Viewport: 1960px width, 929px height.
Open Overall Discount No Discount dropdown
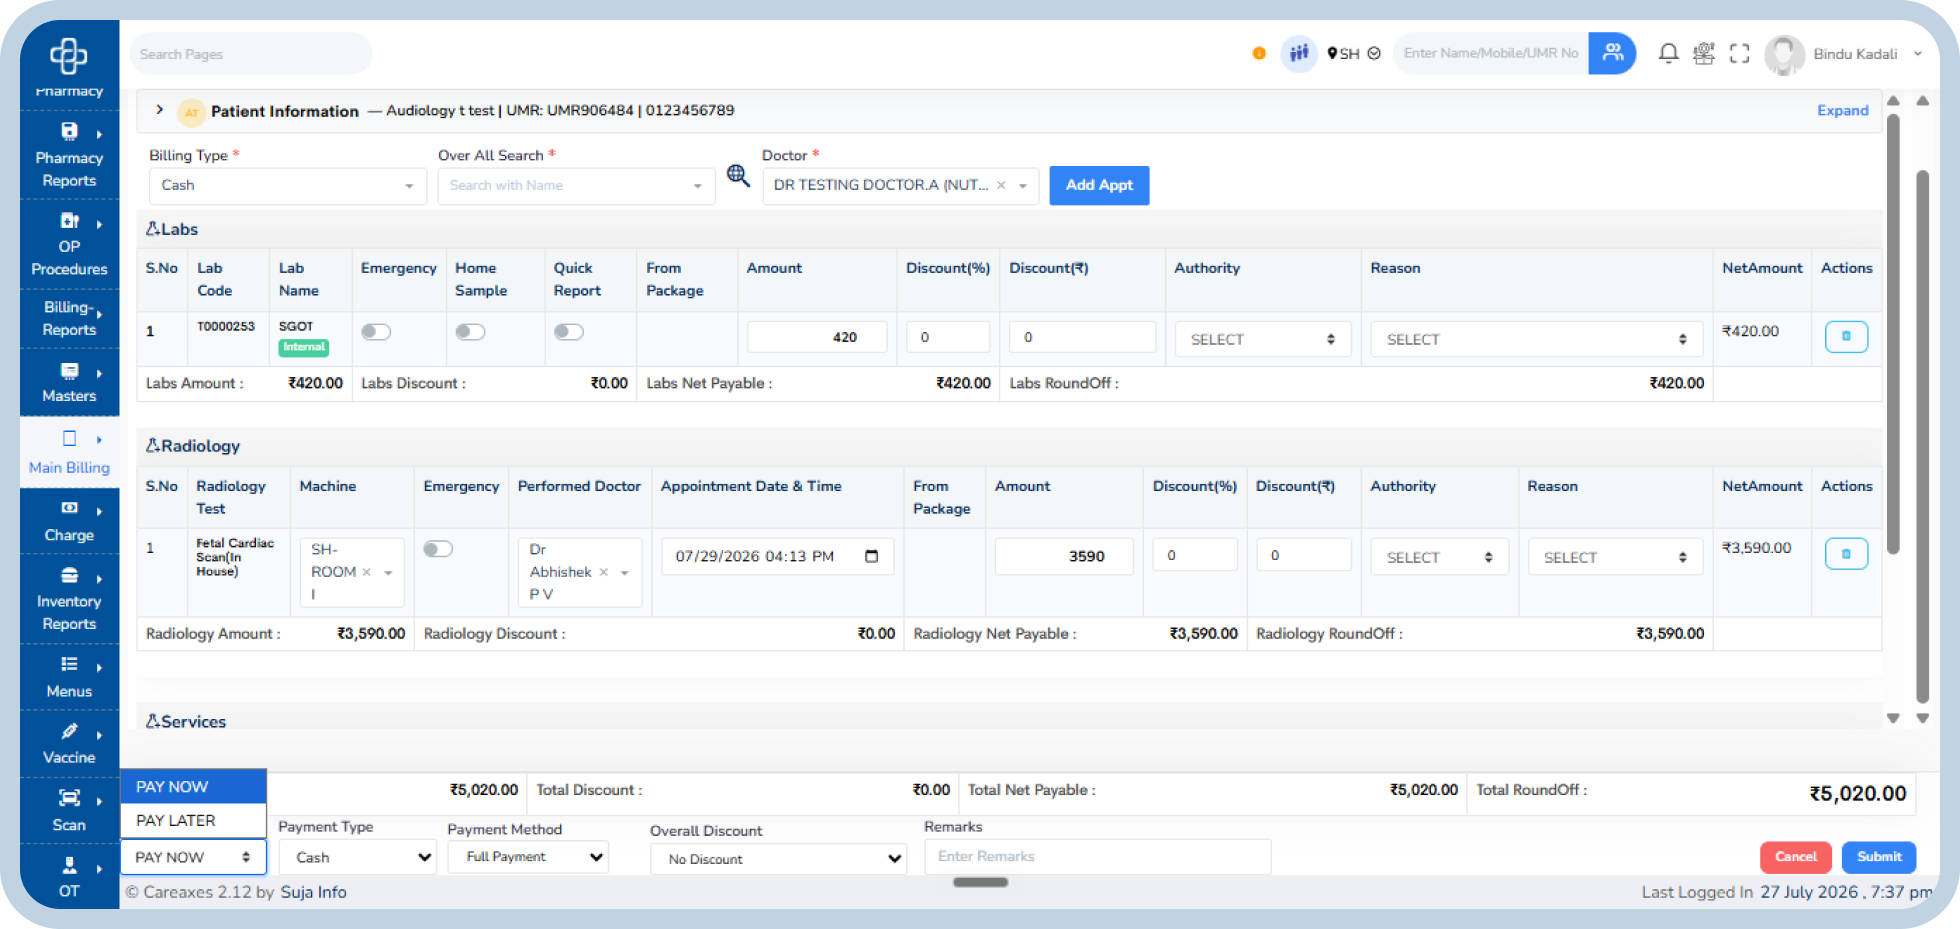point(778,859)
